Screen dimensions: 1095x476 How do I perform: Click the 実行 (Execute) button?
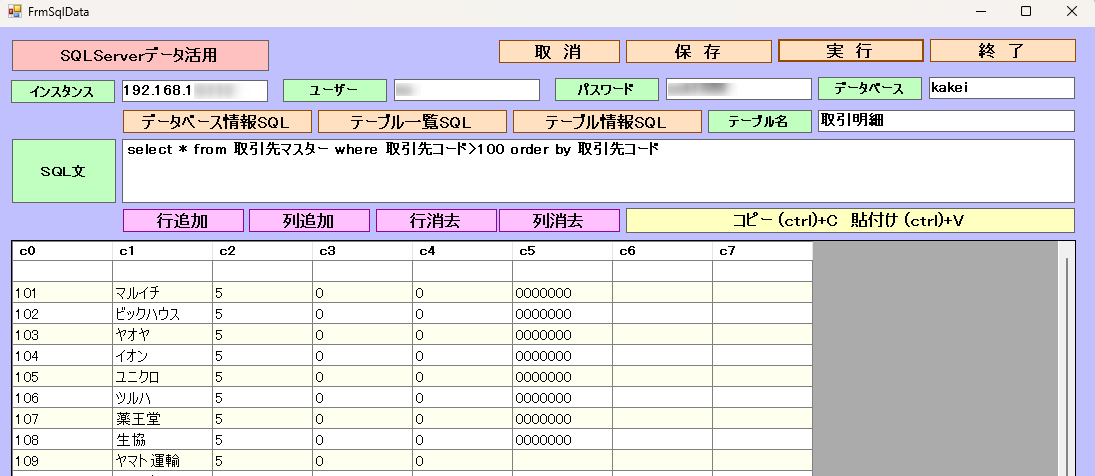(850, 51)
